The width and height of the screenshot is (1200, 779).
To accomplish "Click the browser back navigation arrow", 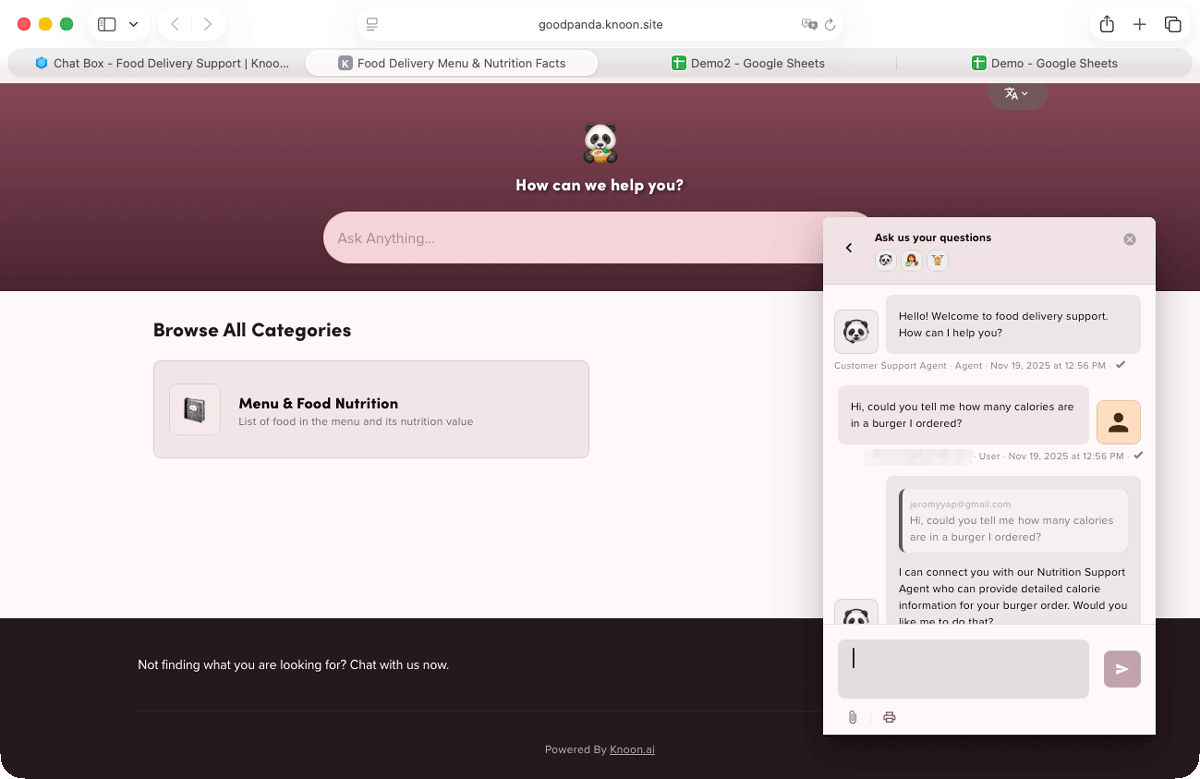I will 175,24.
